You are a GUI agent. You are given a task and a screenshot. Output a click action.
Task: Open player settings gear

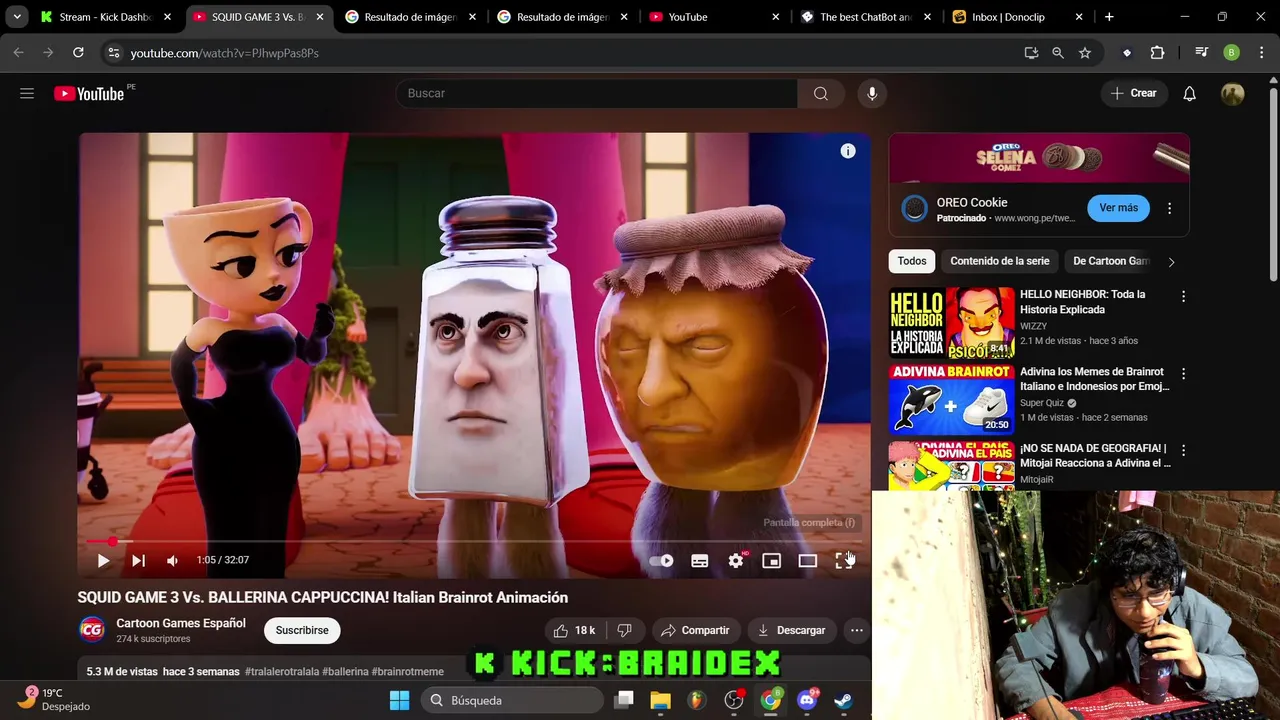tap(736, 560)
